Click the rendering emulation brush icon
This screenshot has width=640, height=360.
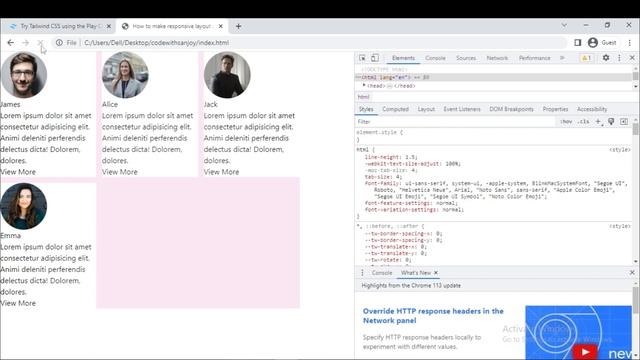(611, 122)
